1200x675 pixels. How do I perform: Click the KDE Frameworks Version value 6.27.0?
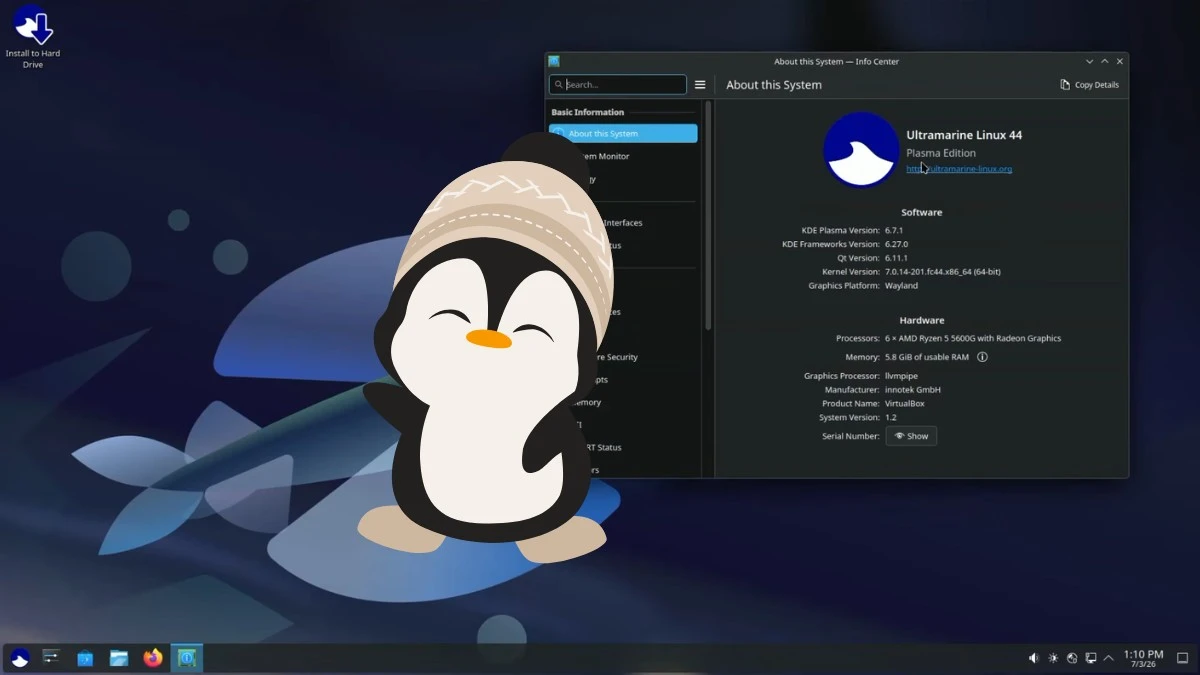pyautogui.click(x=897, y=244)
